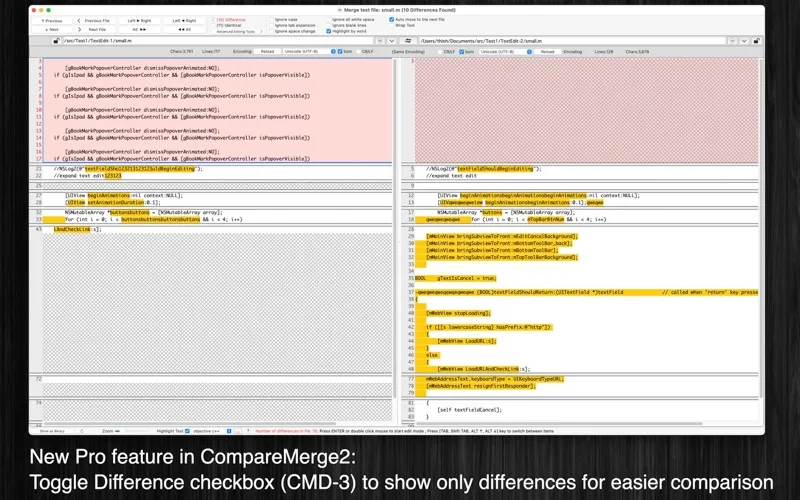Click the right pane horizontal scrollbar
The height and width of the screenshot is (500, 800).
(559, 423)
